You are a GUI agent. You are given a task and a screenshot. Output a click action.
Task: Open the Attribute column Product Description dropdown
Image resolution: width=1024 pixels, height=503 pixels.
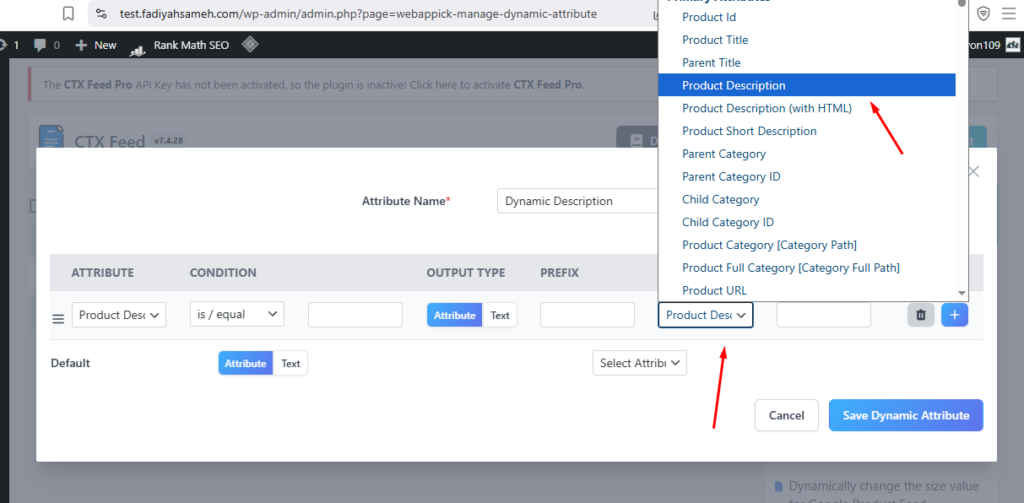coord(119,315)
